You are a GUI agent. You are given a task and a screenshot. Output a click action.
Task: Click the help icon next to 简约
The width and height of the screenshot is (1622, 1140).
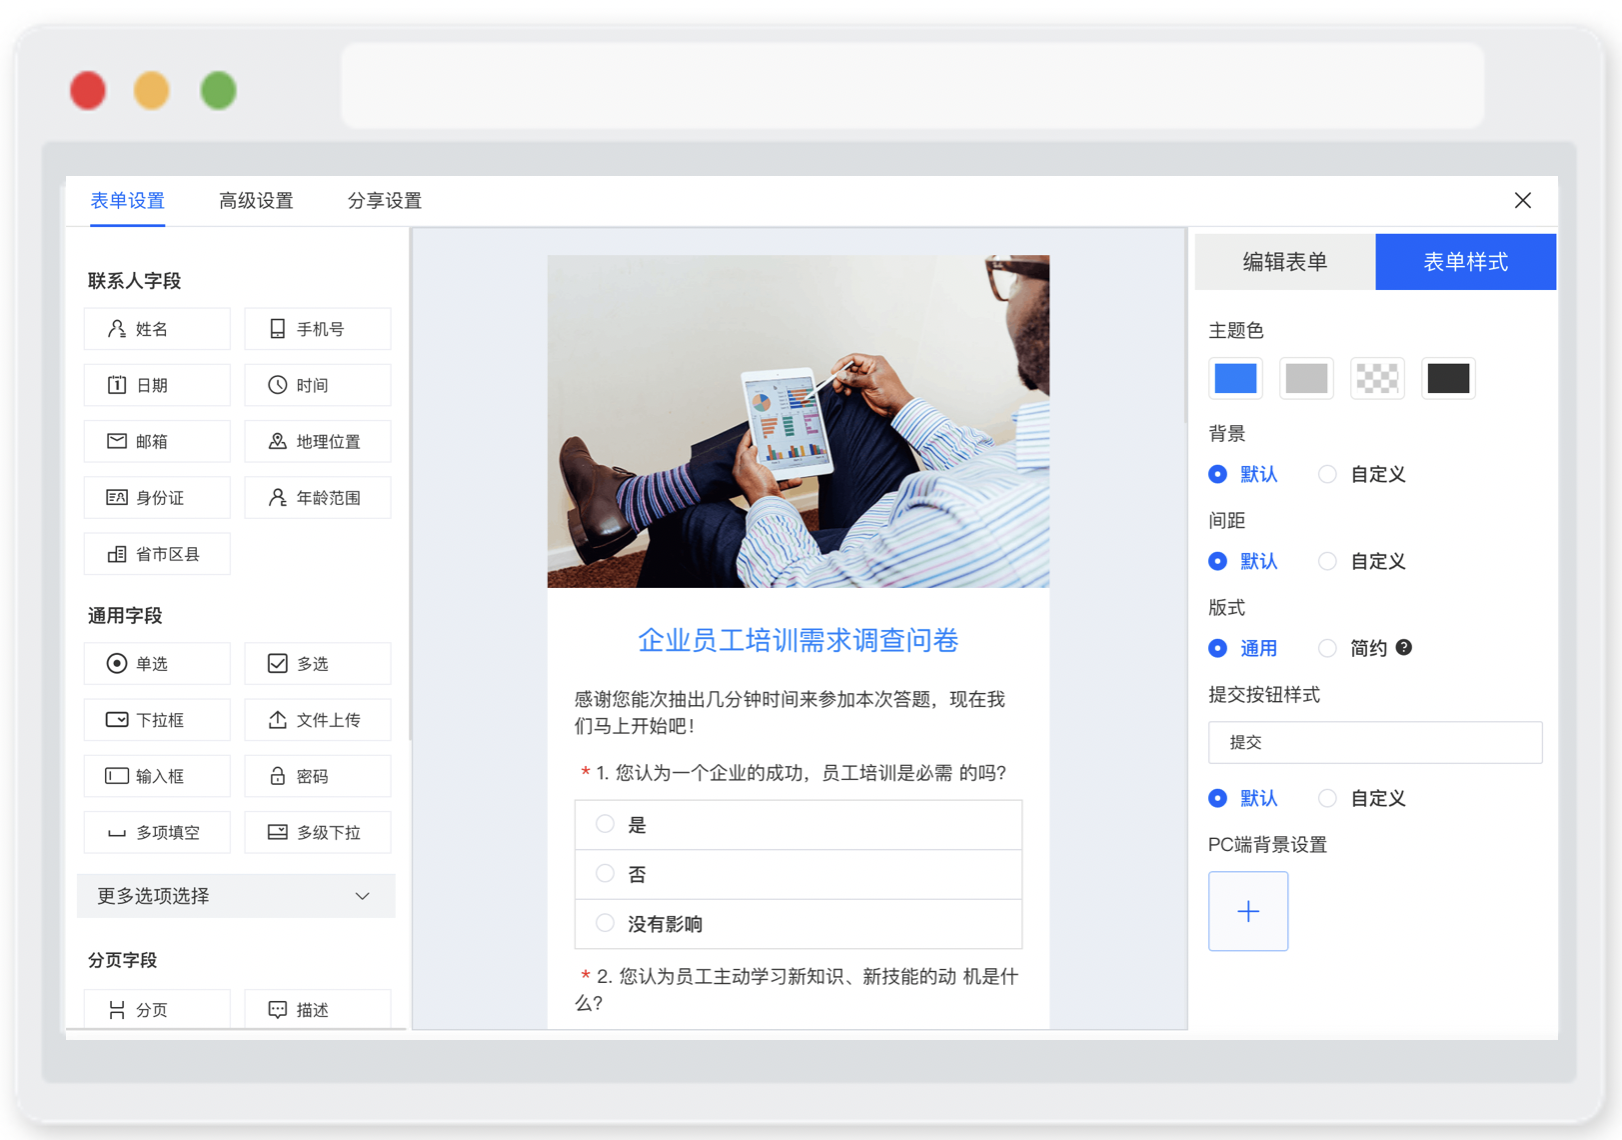1404,648
